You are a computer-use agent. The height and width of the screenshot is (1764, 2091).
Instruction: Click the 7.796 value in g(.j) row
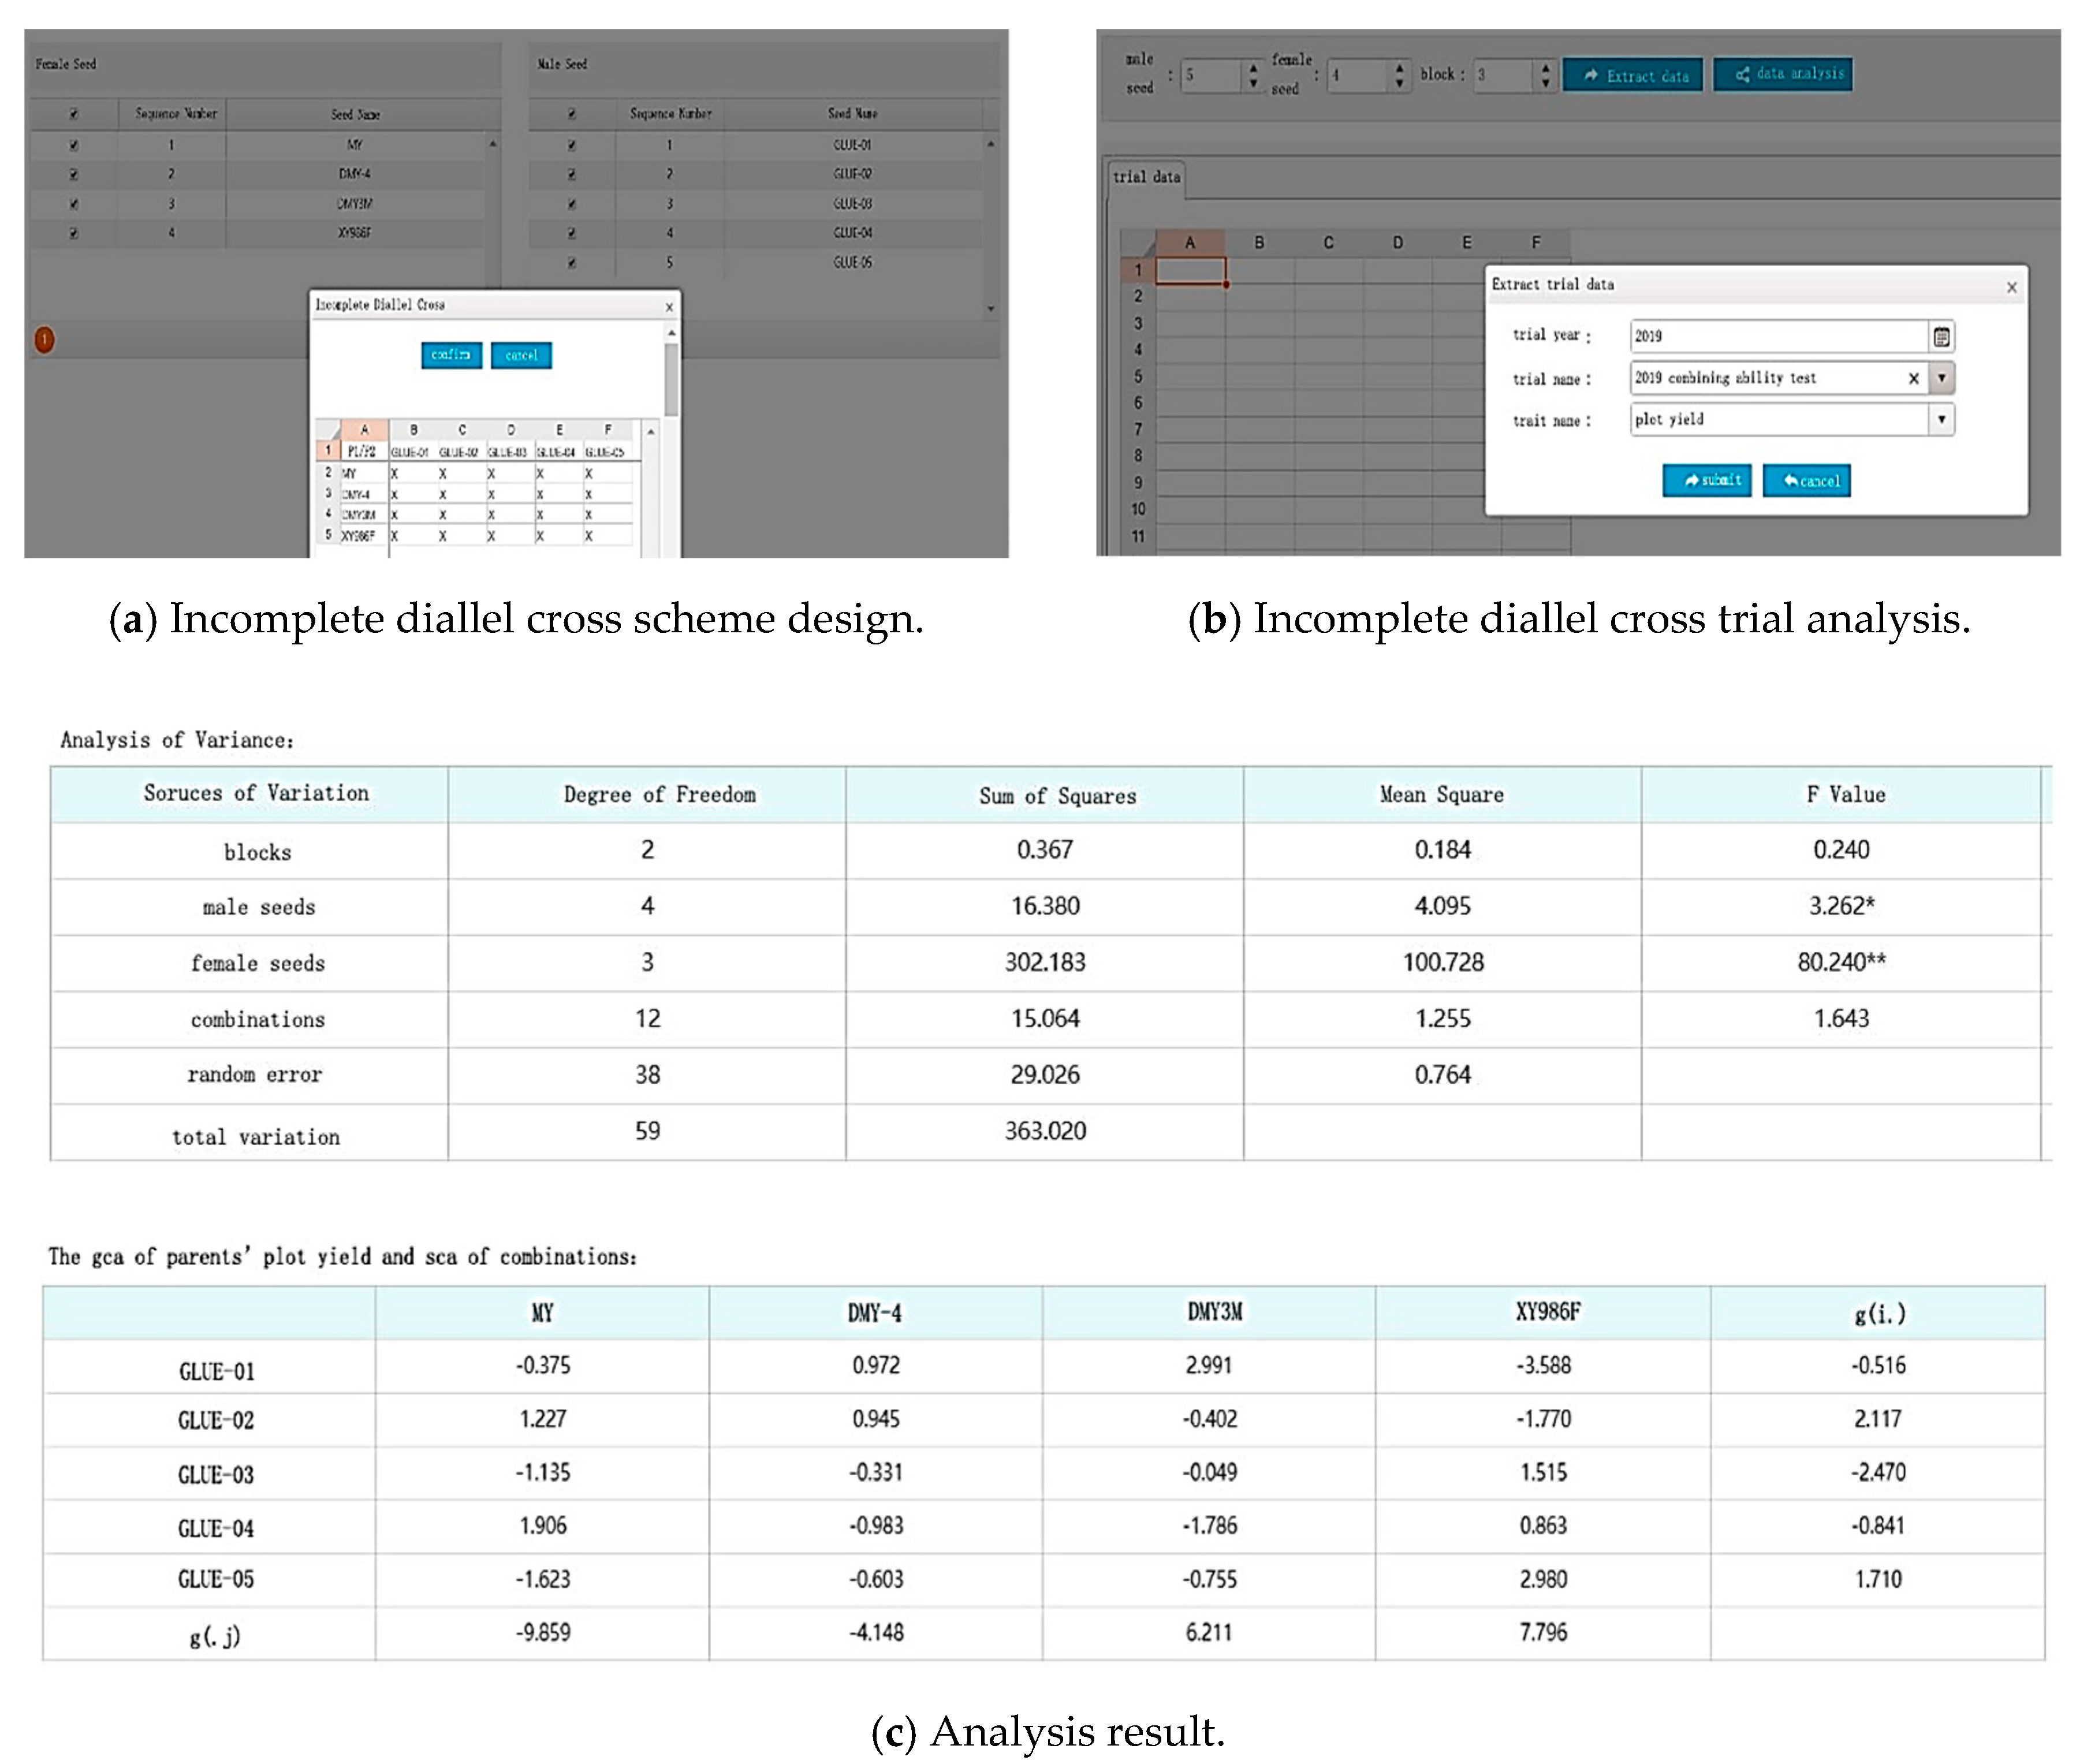click(1543, 1632)
